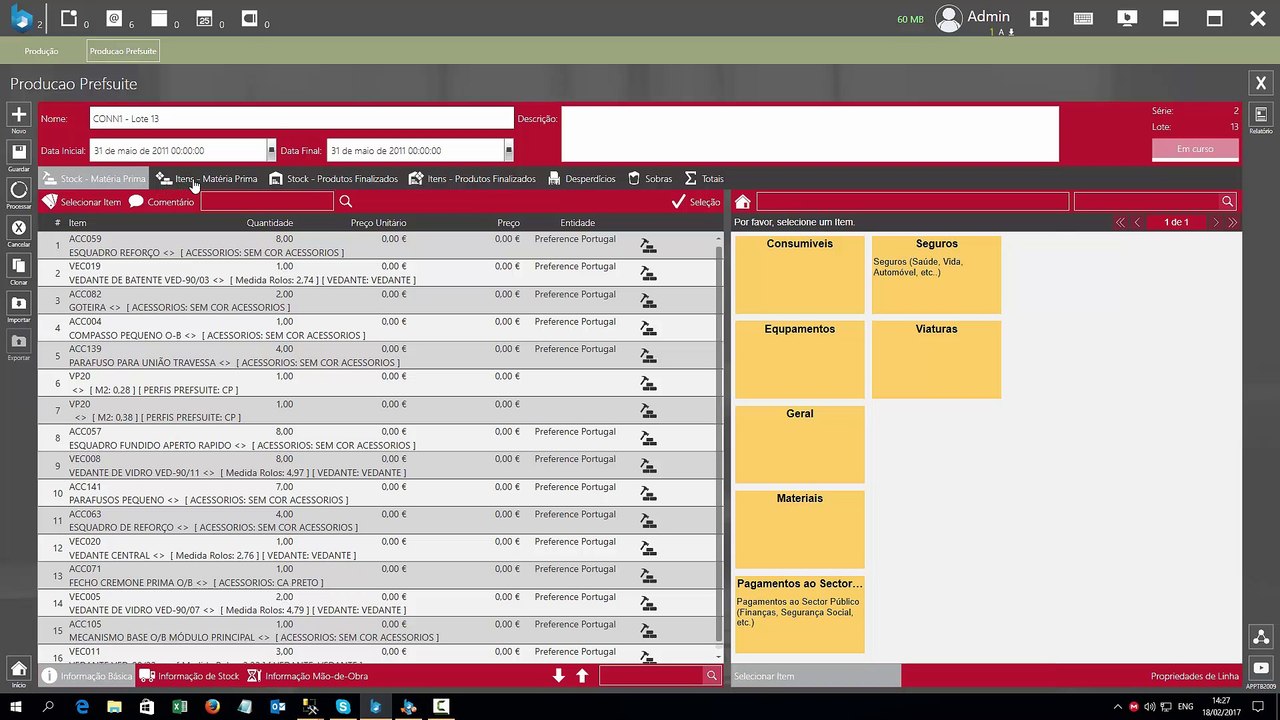1280x720 pixels.
Task: Open the Importar icon
Action: (18, 303)
